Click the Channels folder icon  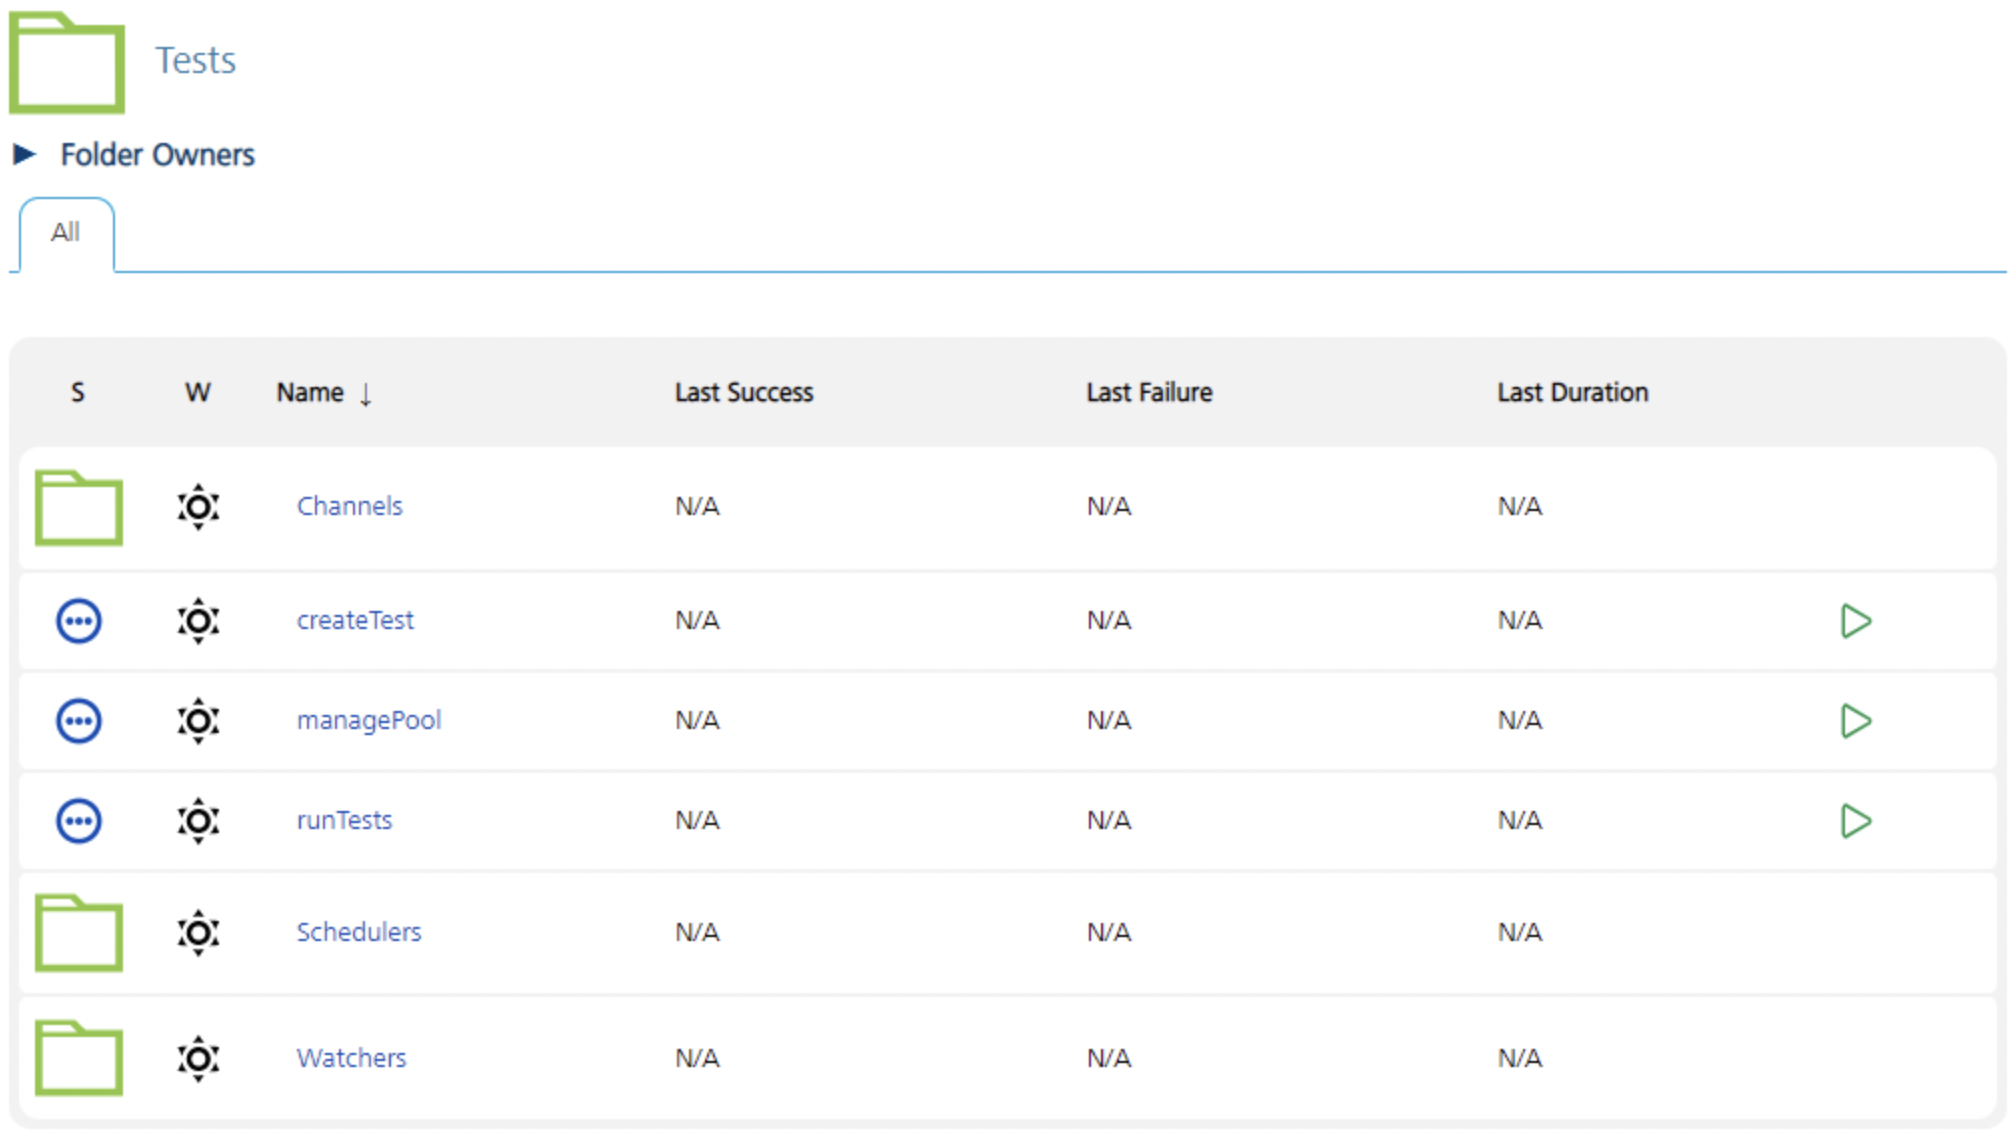coord(79,508)
